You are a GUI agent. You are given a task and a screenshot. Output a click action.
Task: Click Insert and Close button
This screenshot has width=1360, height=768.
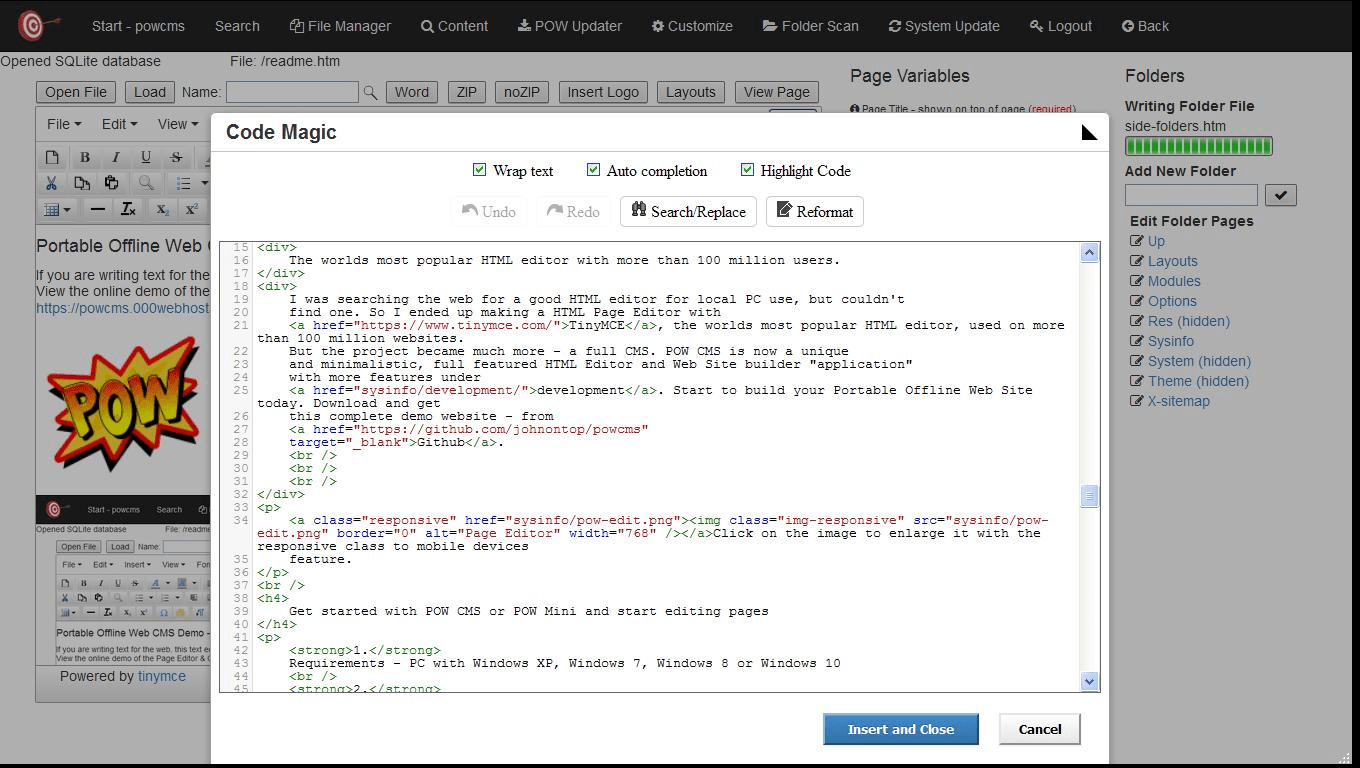[901, 729]
